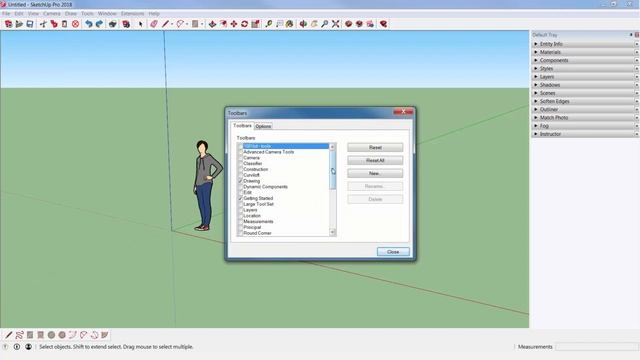The height and width of the screenshot is (360, 640).
Task: Open the Camera menu
Action: click(51, 13)
